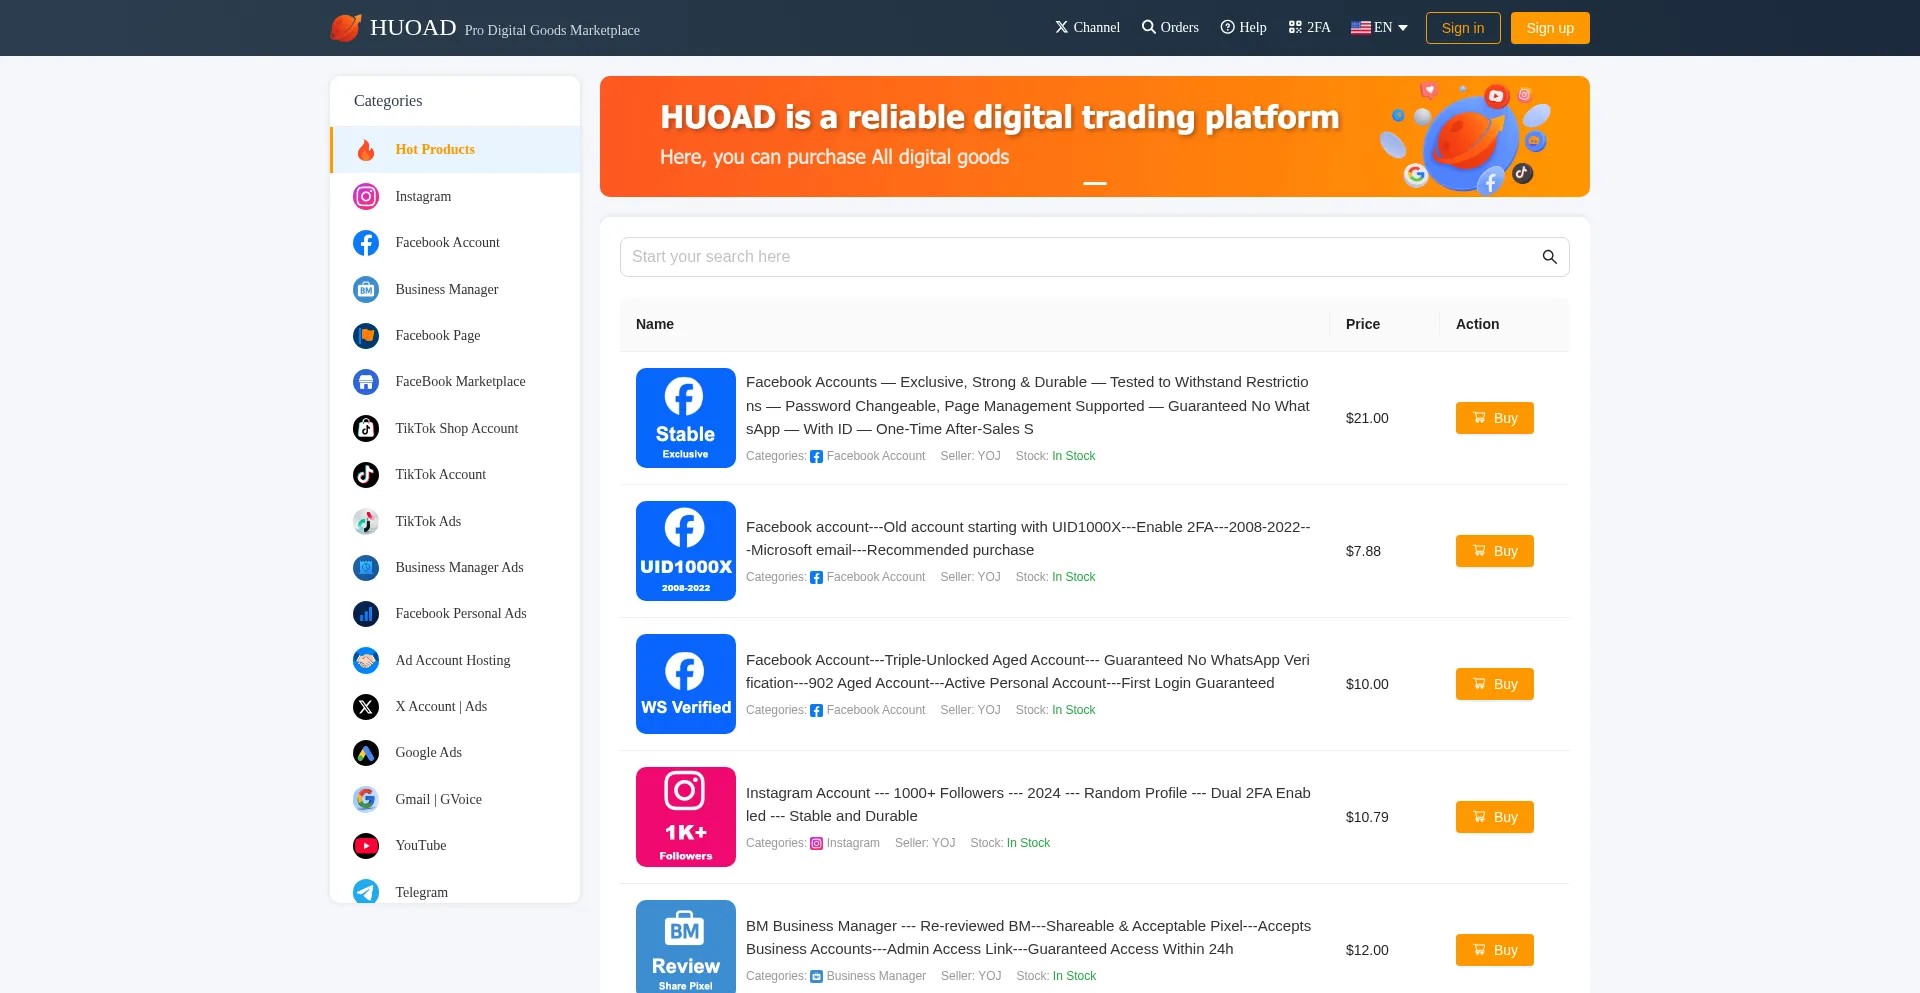
Task: Open the X Account | Ads icon
Action: [366, 707]
